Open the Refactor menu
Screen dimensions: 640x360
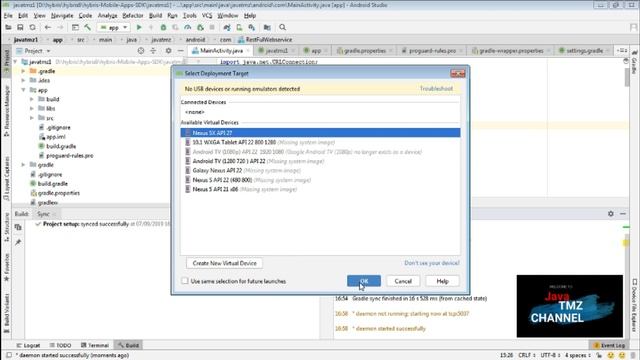click(133, 16)
